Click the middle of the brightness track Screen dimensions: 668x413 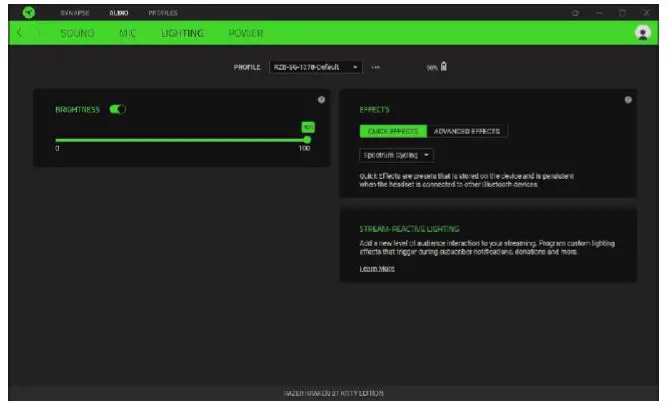tap(181, 140)
